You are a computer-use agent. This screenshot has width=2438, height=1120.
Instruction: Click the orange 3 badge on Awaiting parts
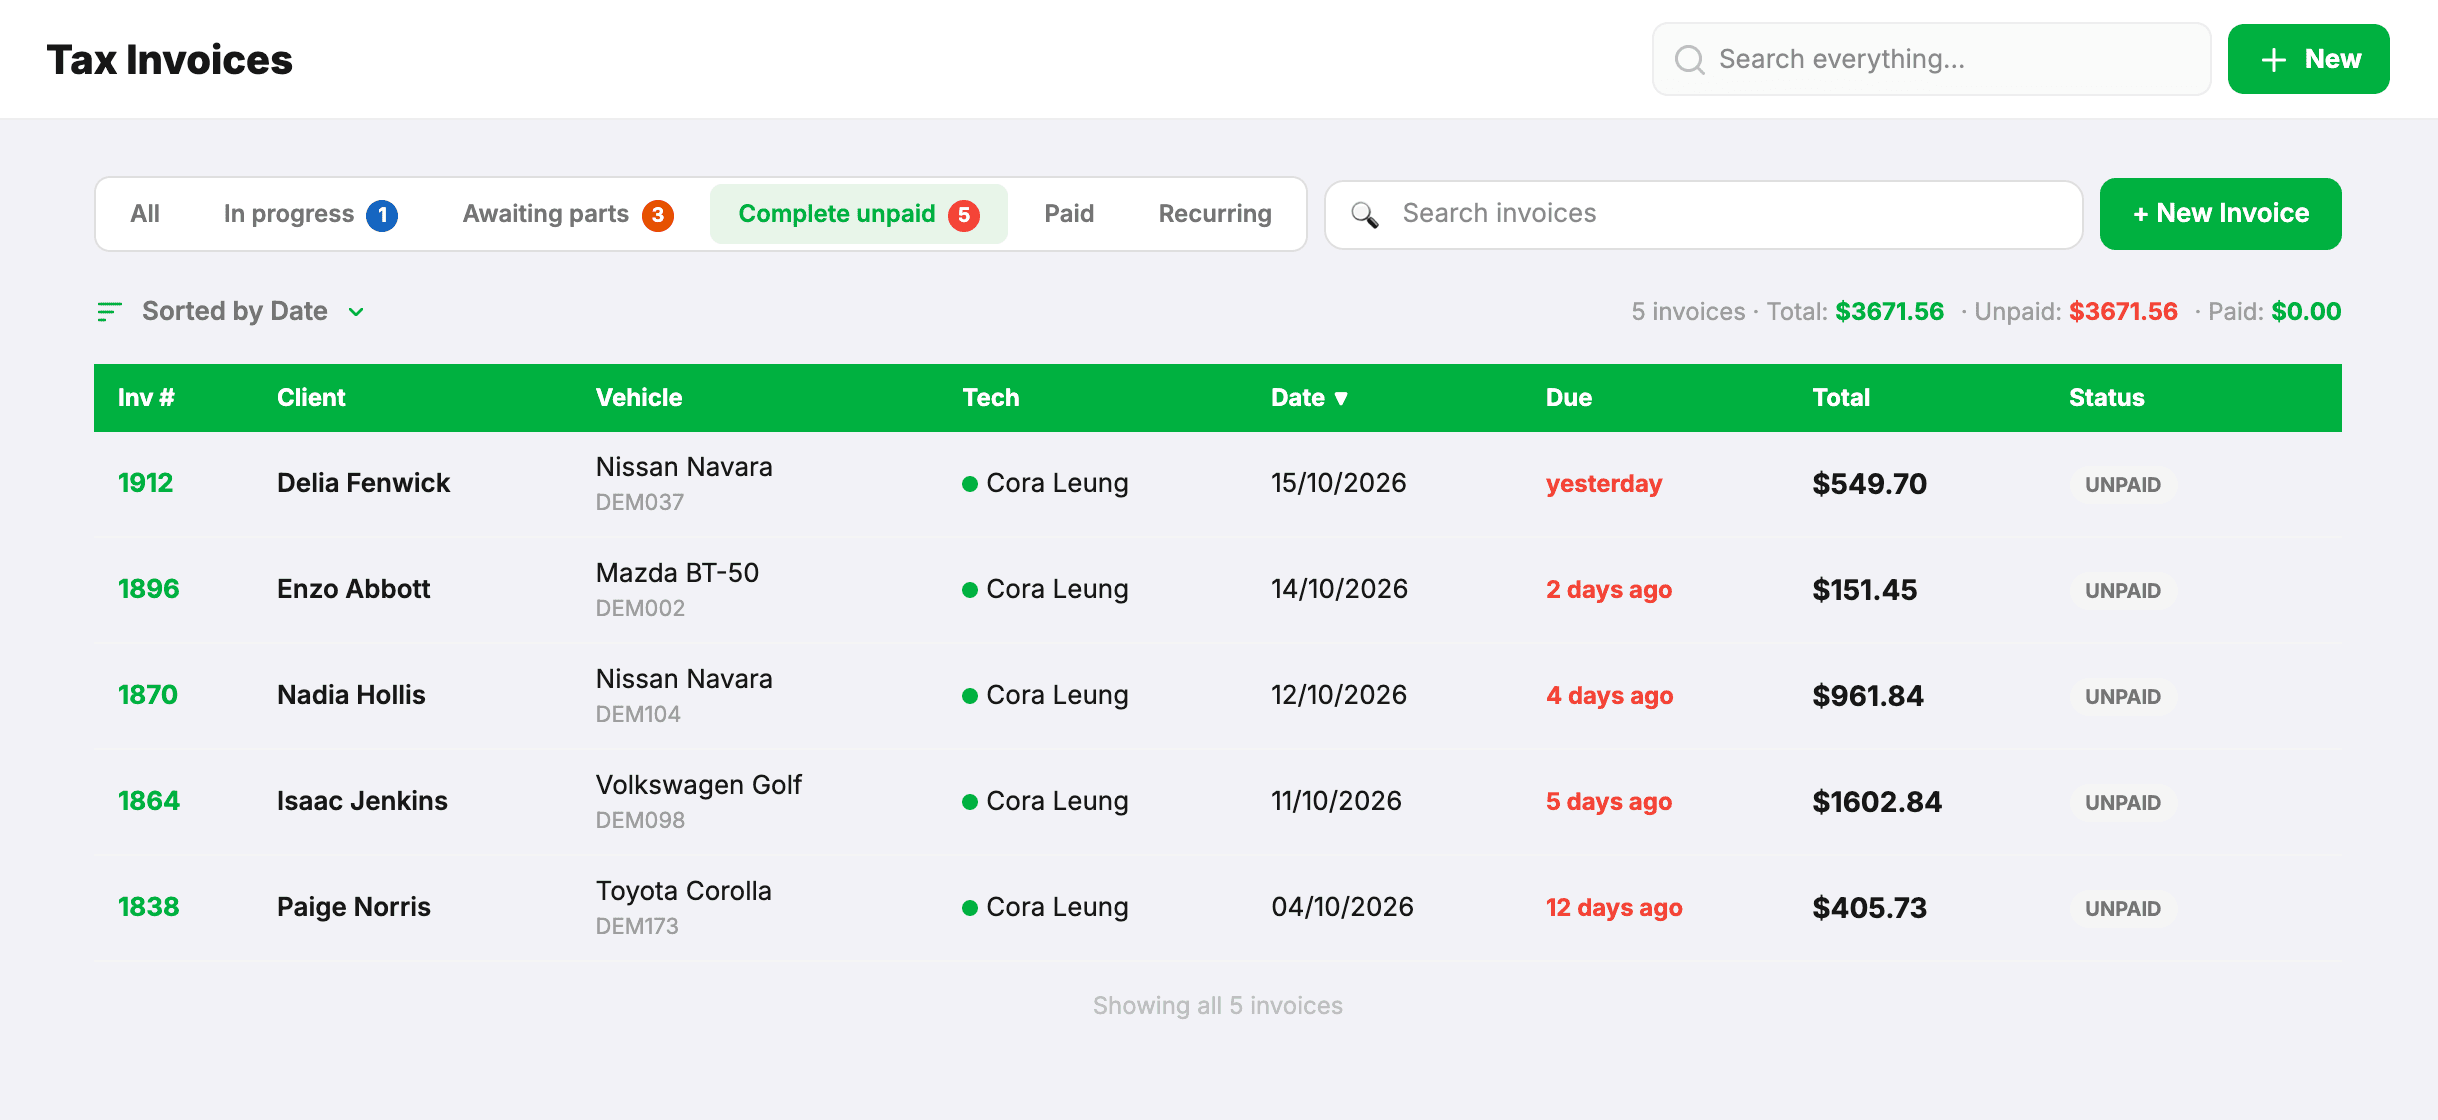[x=658, y=215]
